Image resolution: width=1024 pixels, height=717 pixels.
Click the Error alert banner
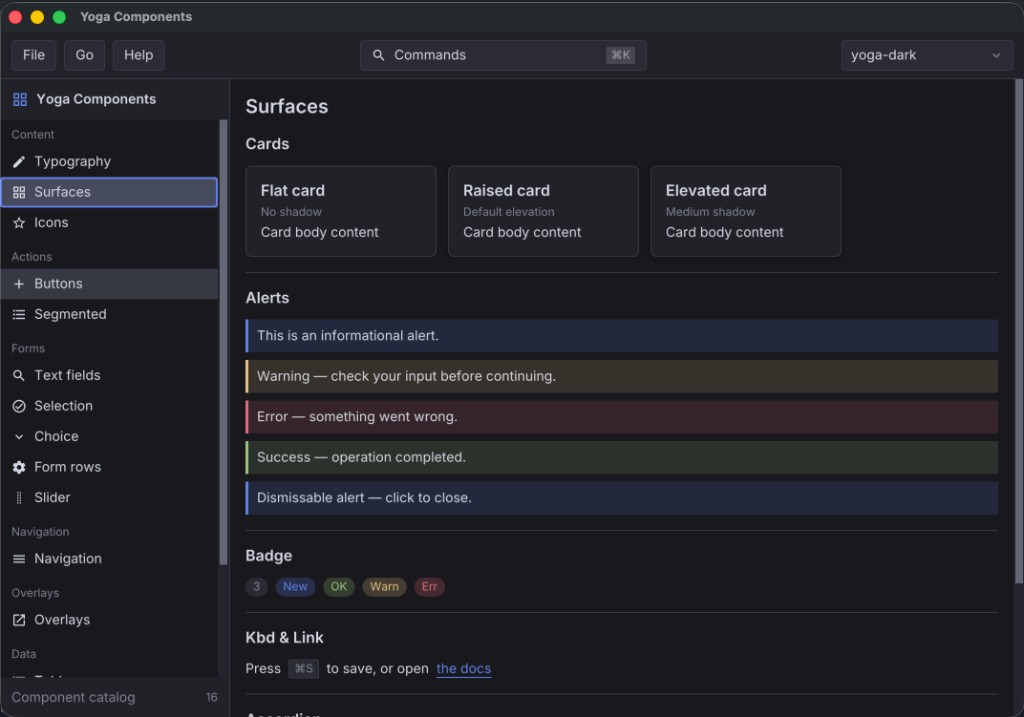click(x=622, y=417)
